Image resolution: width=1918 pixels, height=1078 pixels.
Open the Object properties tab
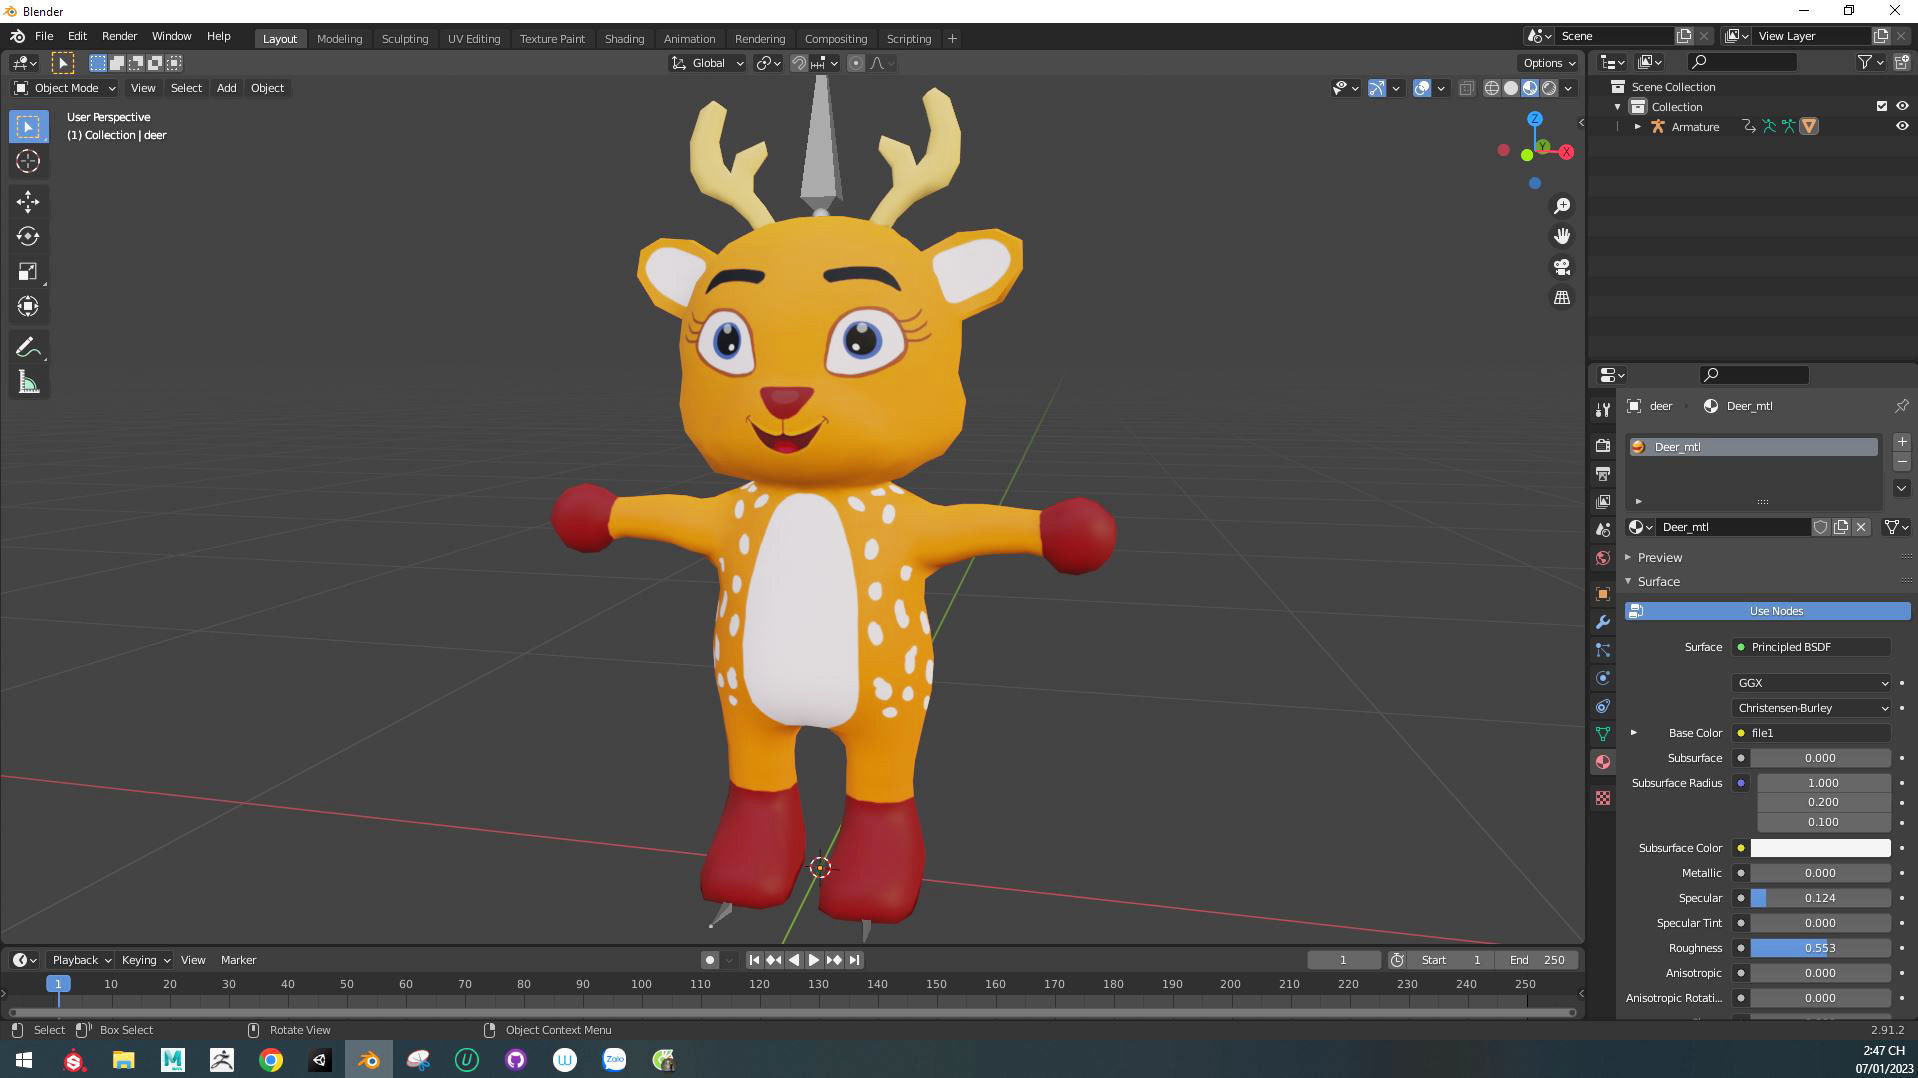(1603, 594)
